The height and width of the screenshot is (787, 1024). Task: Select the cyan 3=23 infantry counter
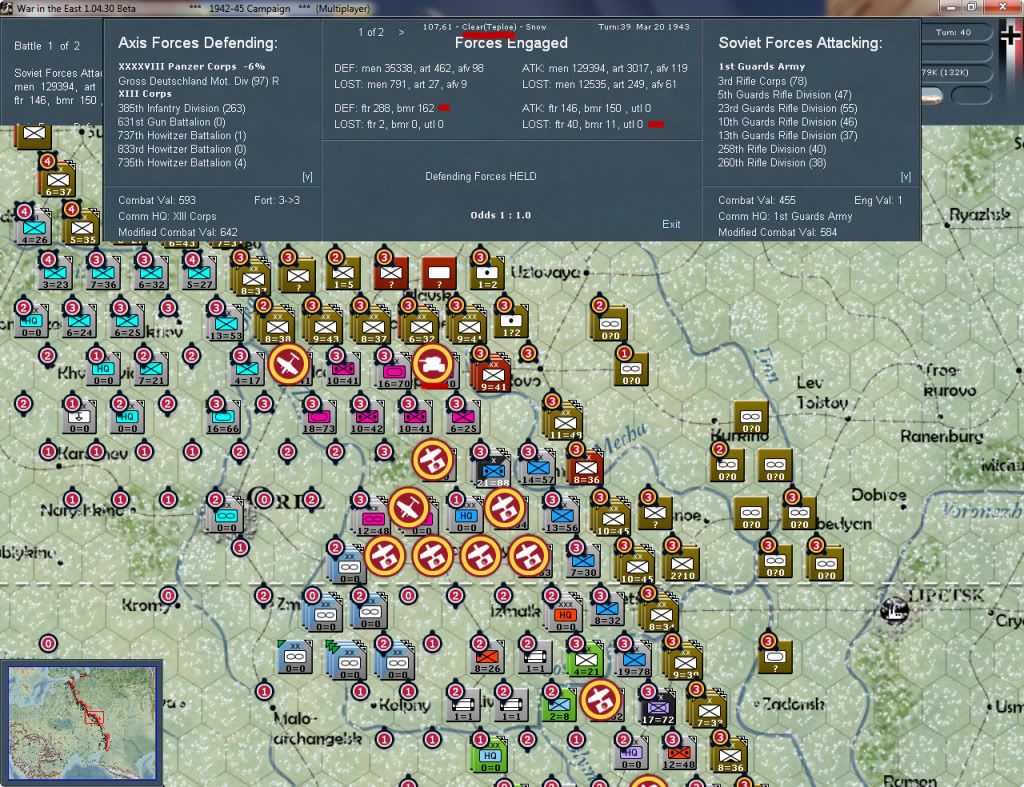point(55,274)
